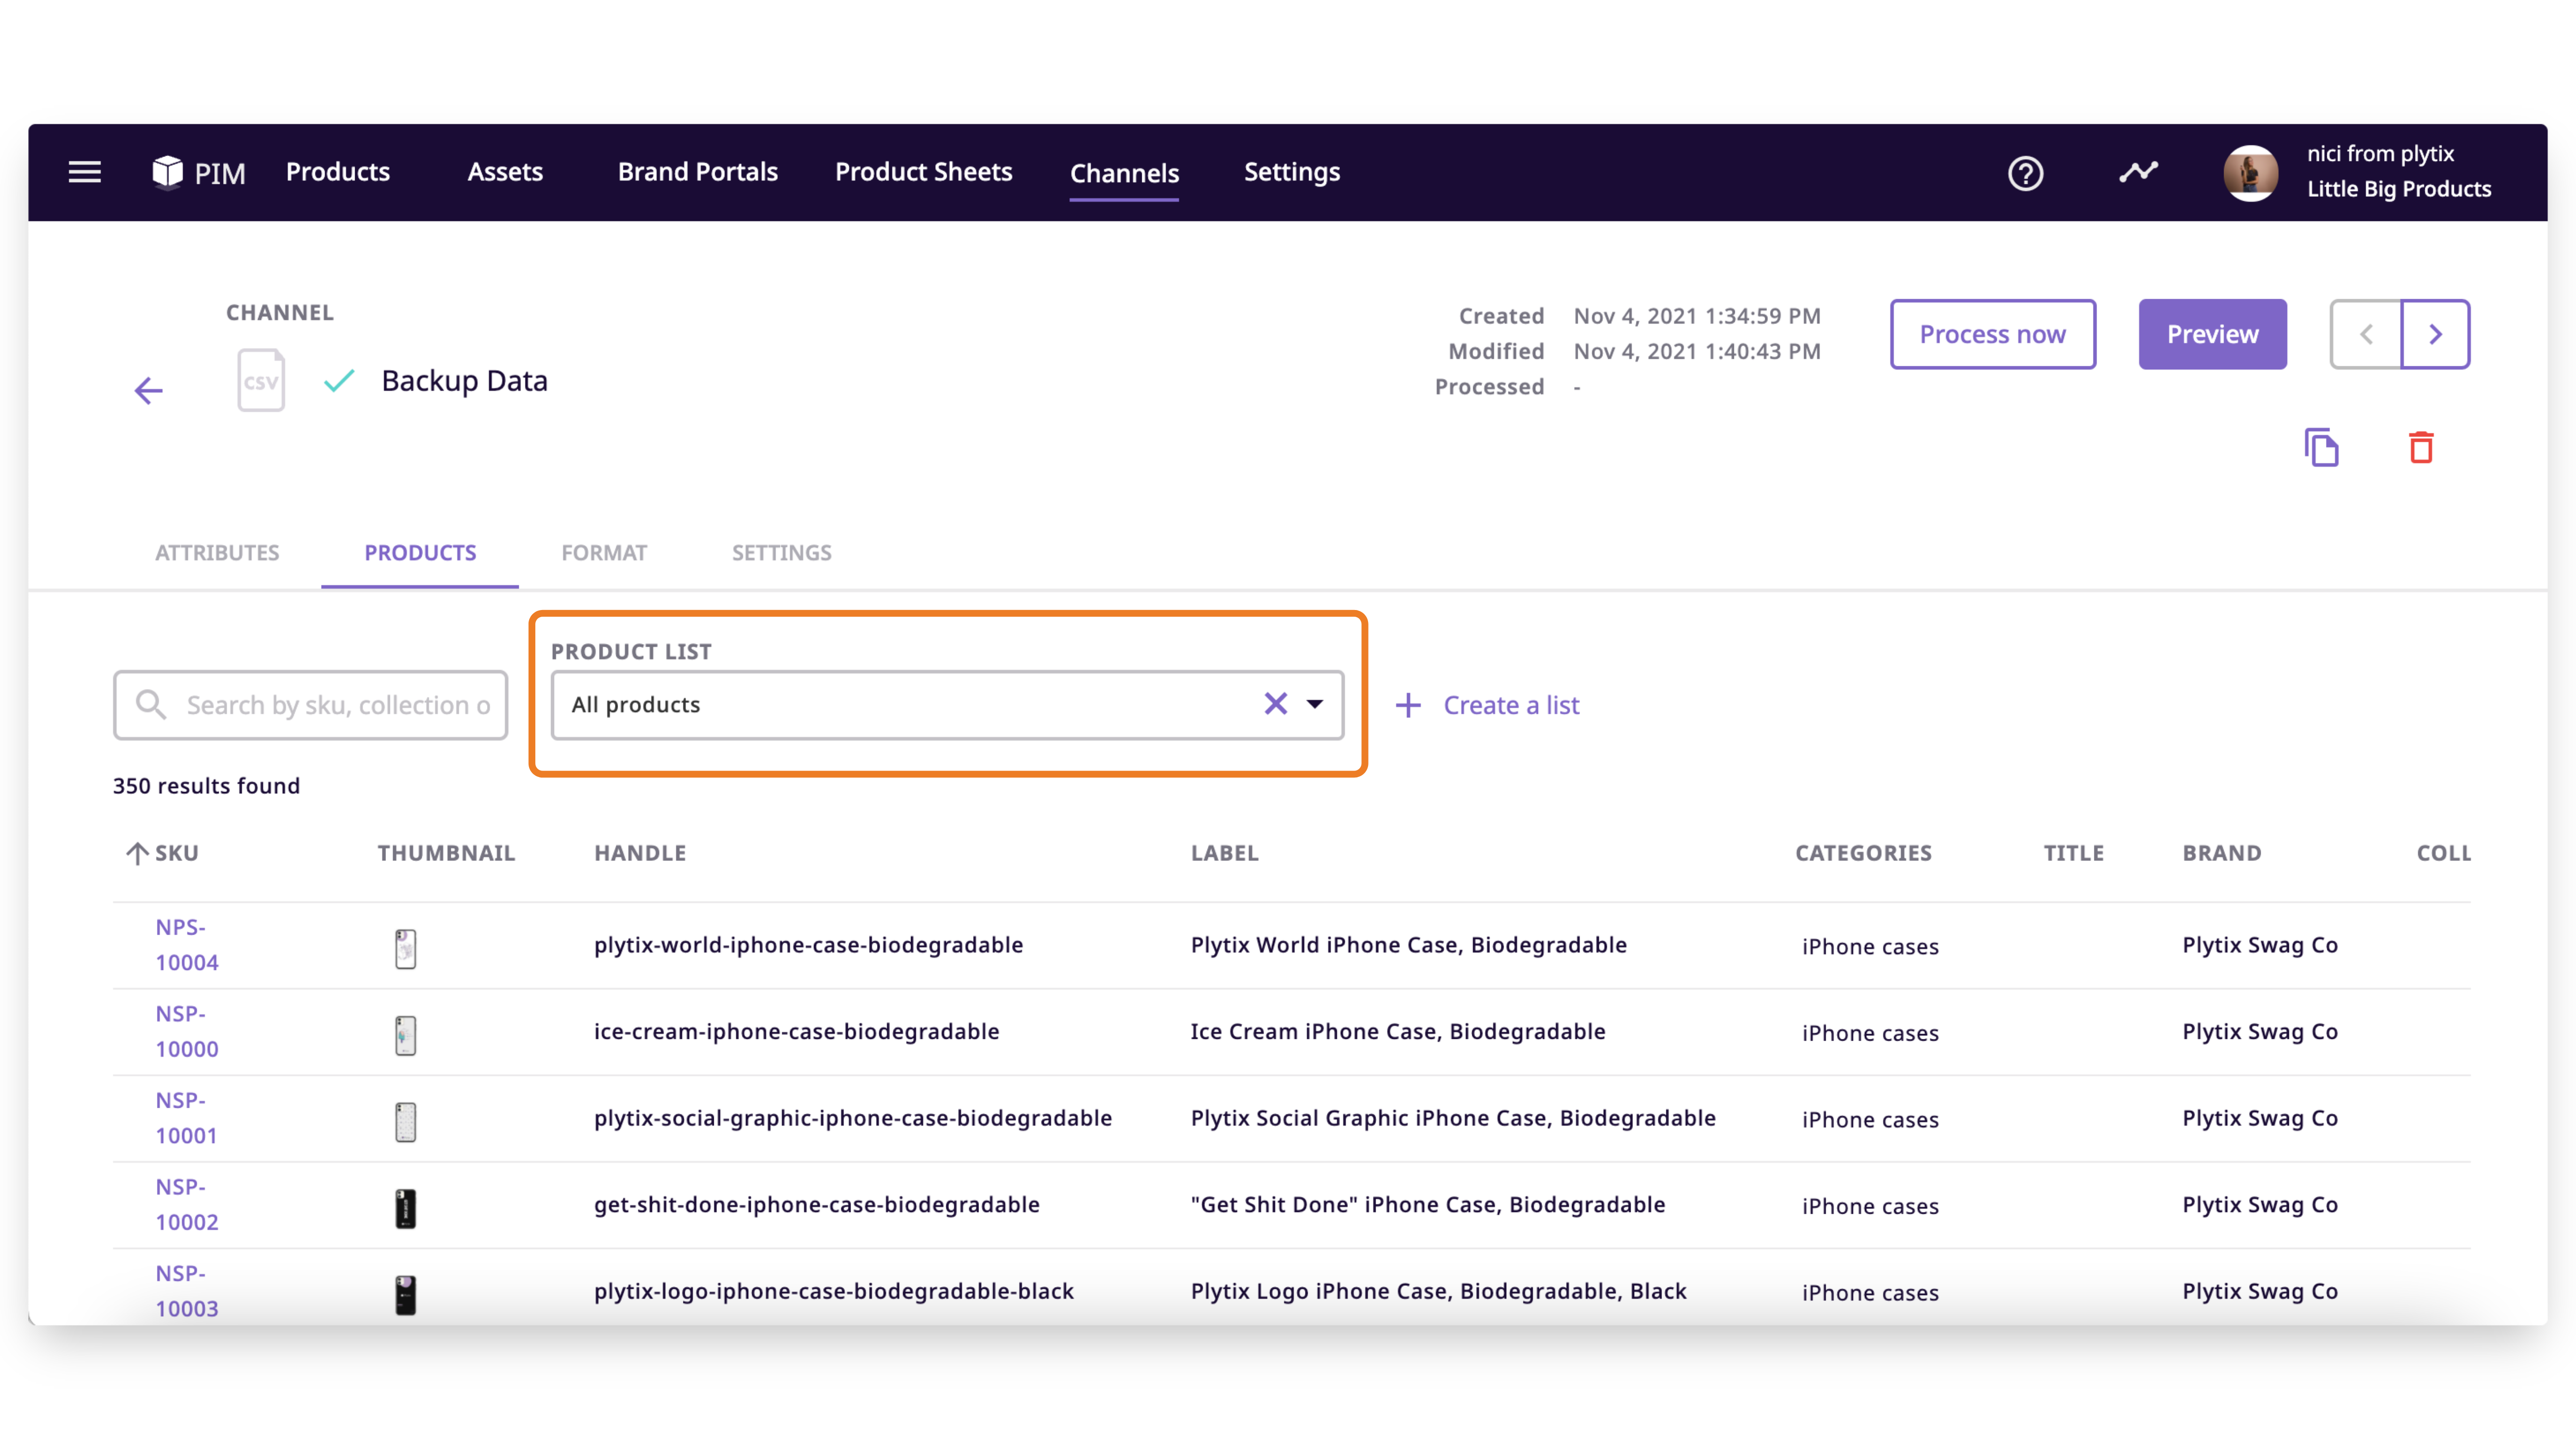Click label "Get Shit Done" iPhone Case

(x=1427, y=1204)
